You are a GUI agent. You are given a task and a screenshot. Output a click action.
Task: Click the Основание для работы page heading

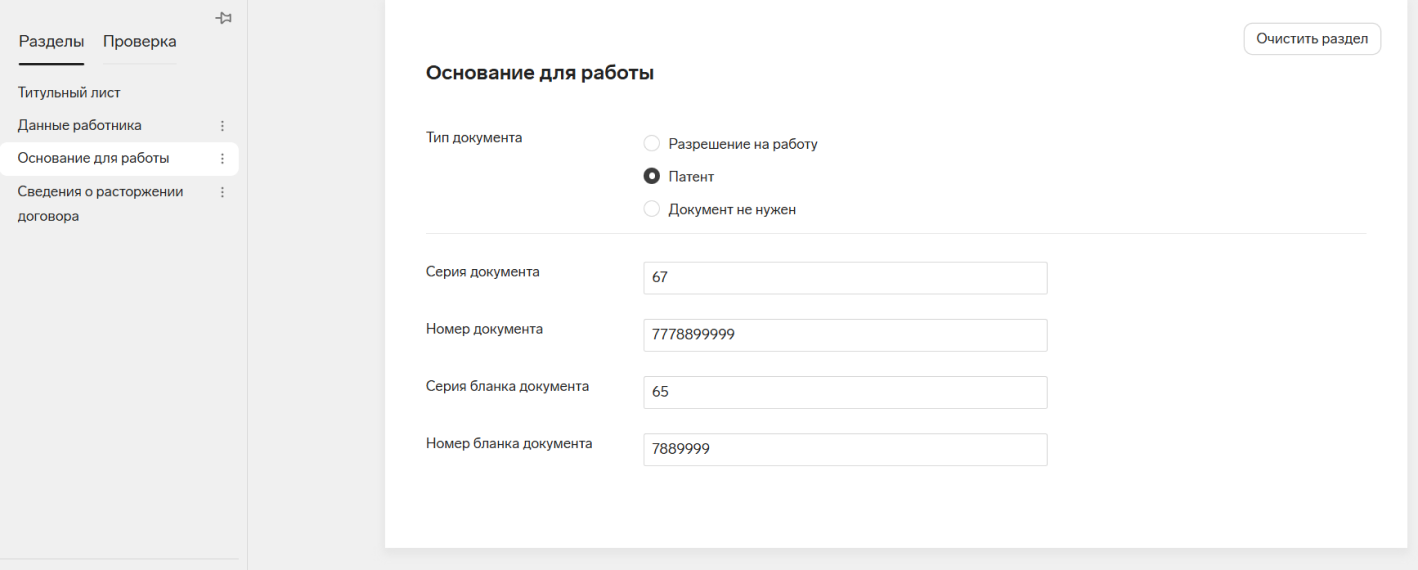pyautogui.click(x=540, y=73)
